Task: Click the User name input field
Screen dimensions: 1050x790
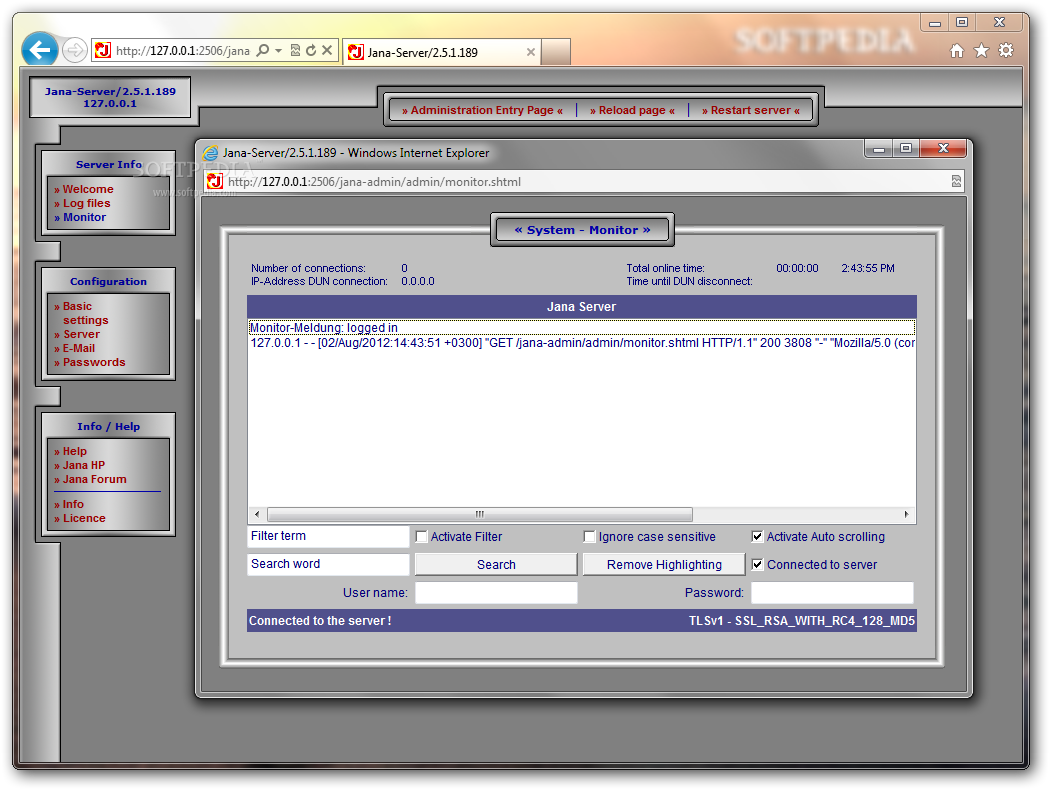Action: pyautogui.click(x=496, y=593)
